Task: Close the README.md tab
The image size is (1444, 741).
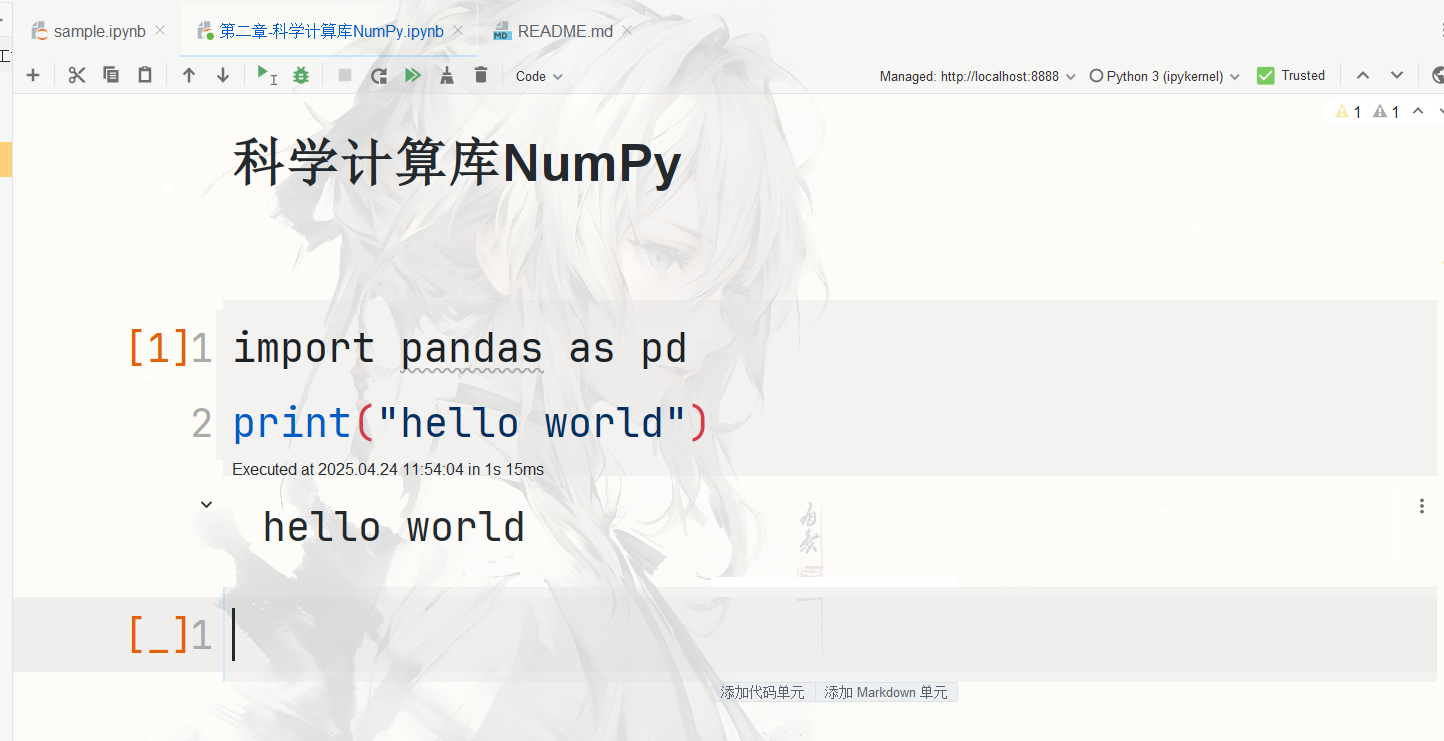Action: tap(627, 31)
